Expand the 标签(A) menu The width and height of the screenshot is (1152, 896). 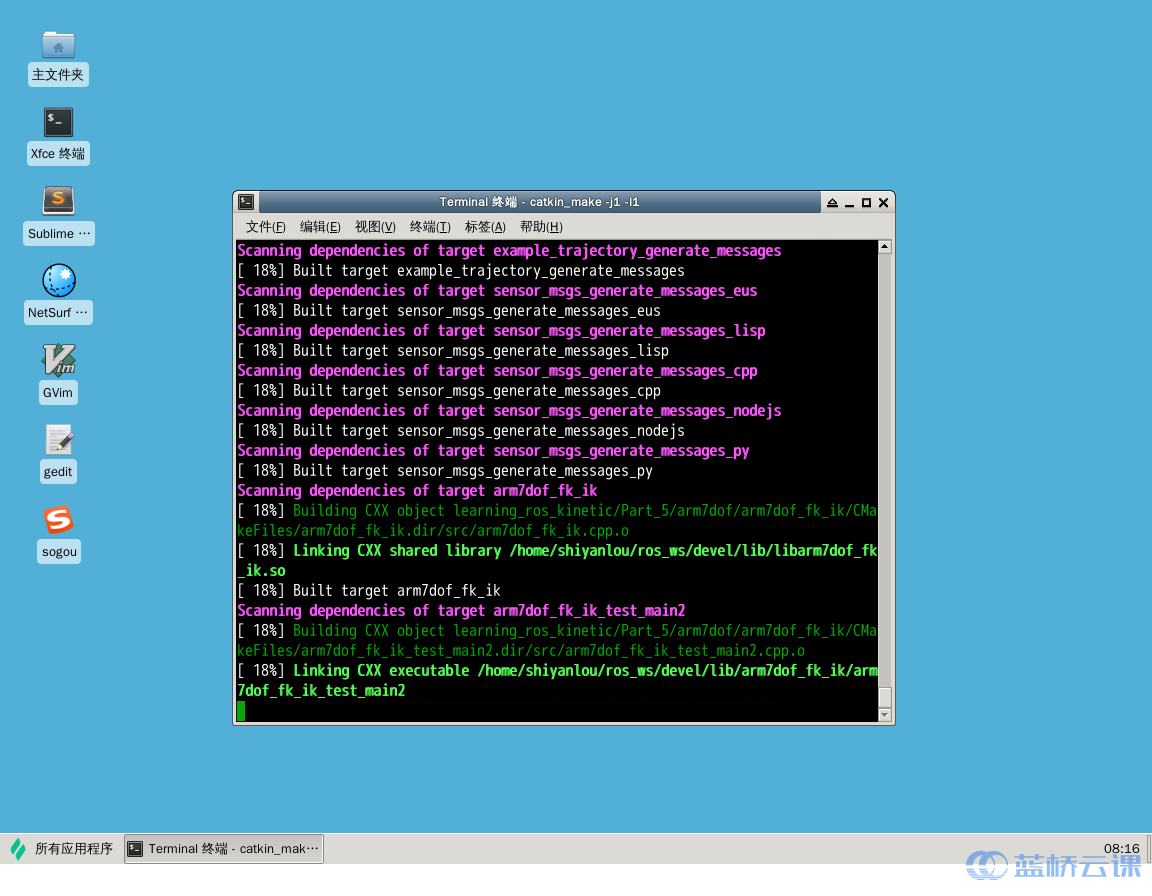click(x=485, y=227)
